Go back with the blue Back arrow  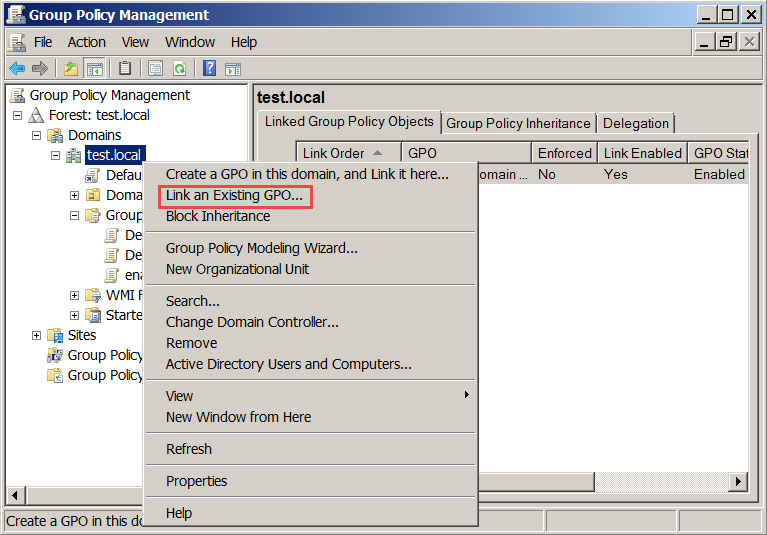pyautogui.click(x=17, y=68)
